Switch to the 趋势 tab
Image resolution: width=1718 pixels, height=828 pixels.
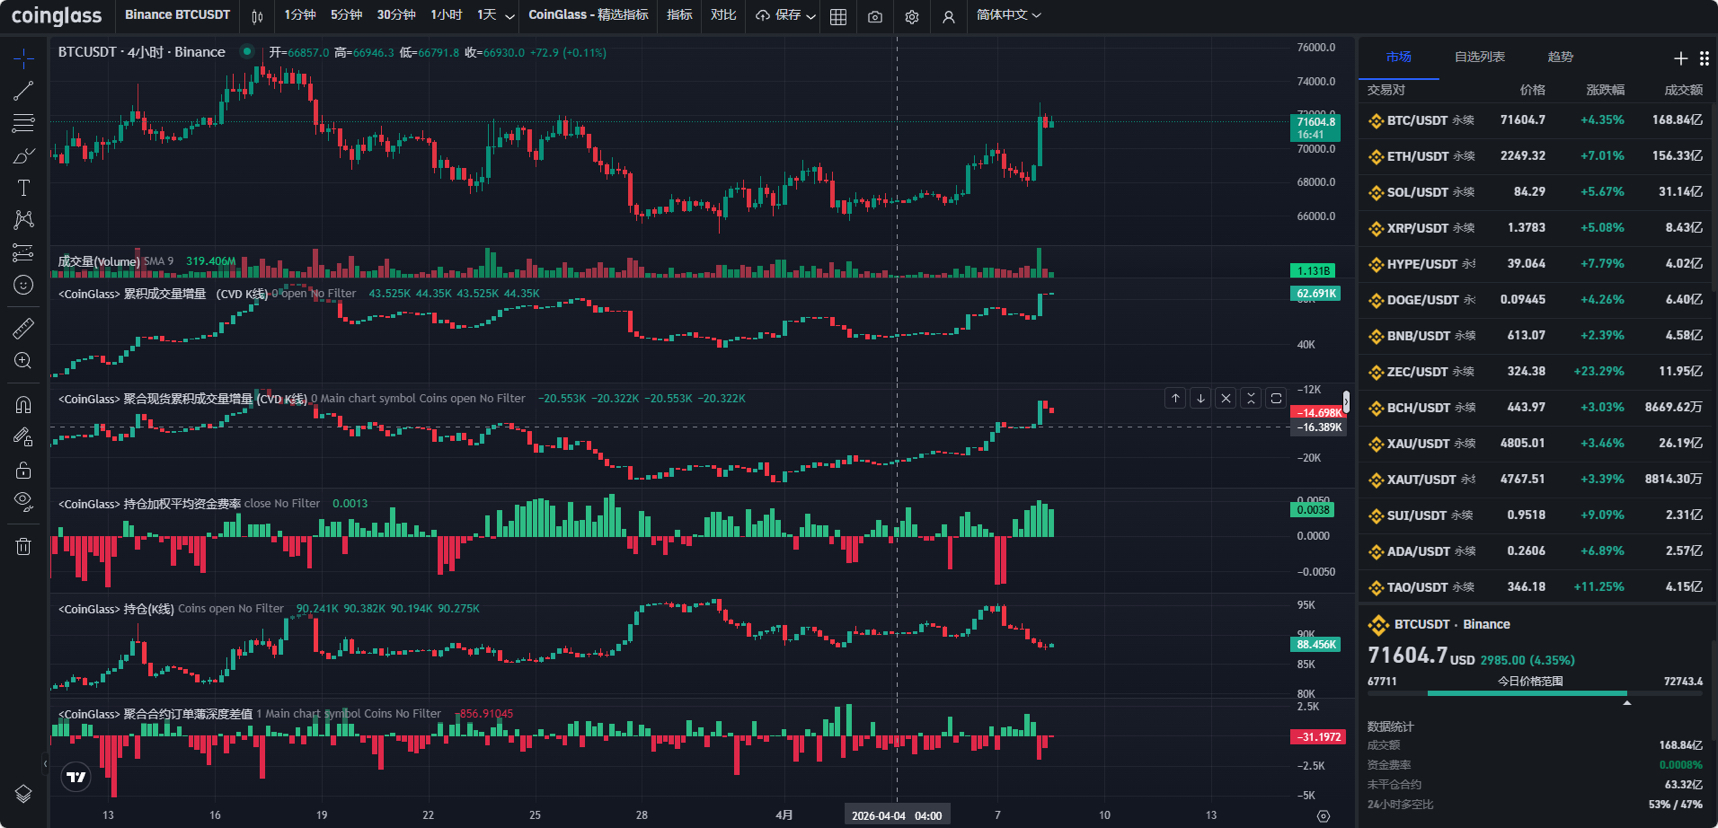(1560, 57)
